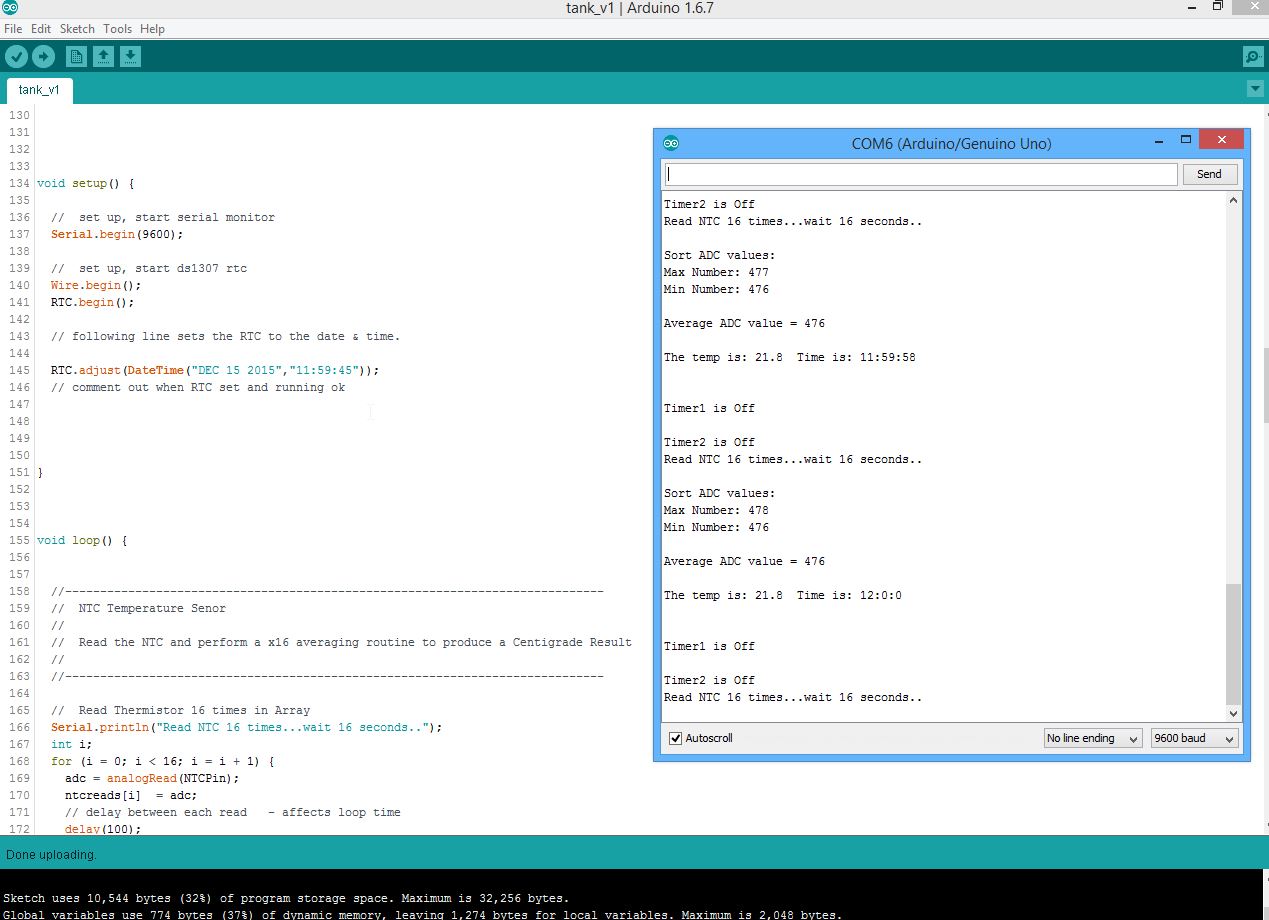Image resolution: width=1269 pixels, height=920 pixels.
Task: Select the tank_v1 tab
Action: click(39, 90)
